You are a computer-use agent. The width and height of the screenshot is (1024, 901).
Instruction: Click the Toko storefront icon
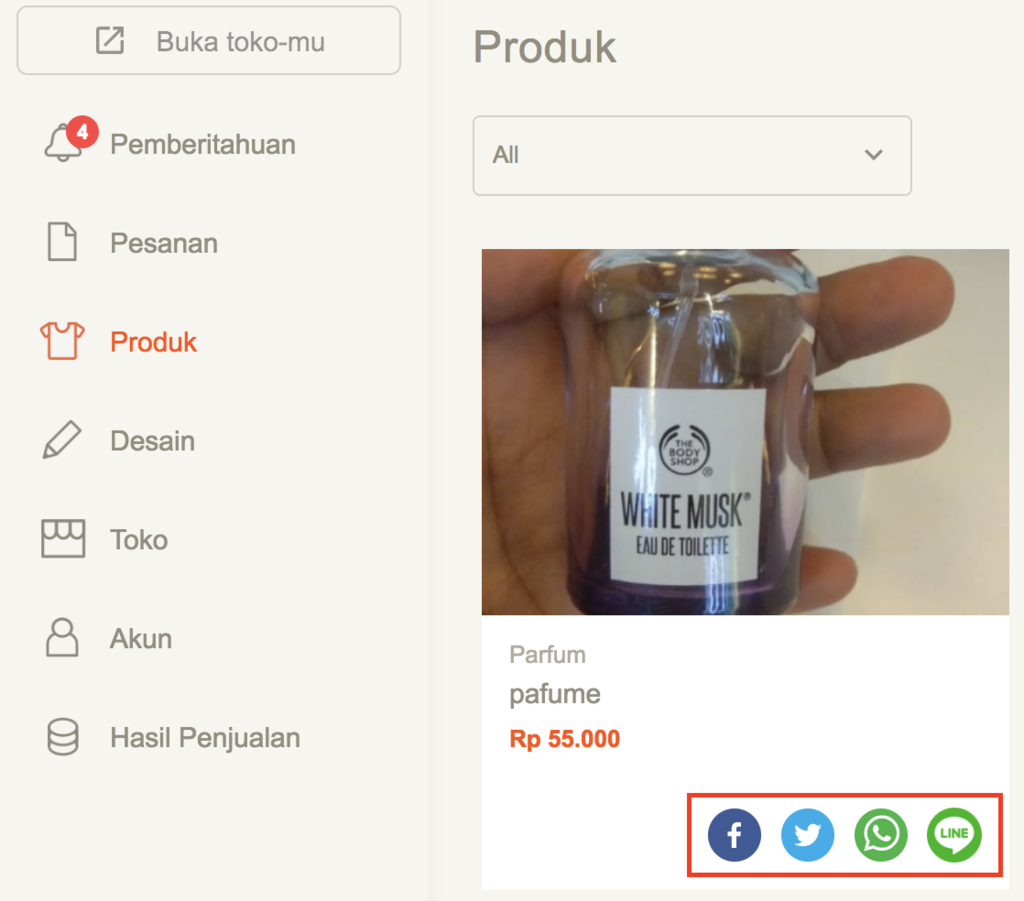63,539
